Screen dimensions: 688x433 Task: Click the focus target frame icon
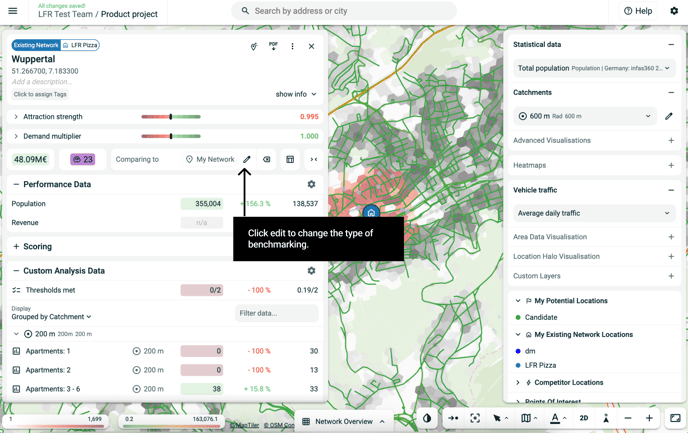(475, 419)
